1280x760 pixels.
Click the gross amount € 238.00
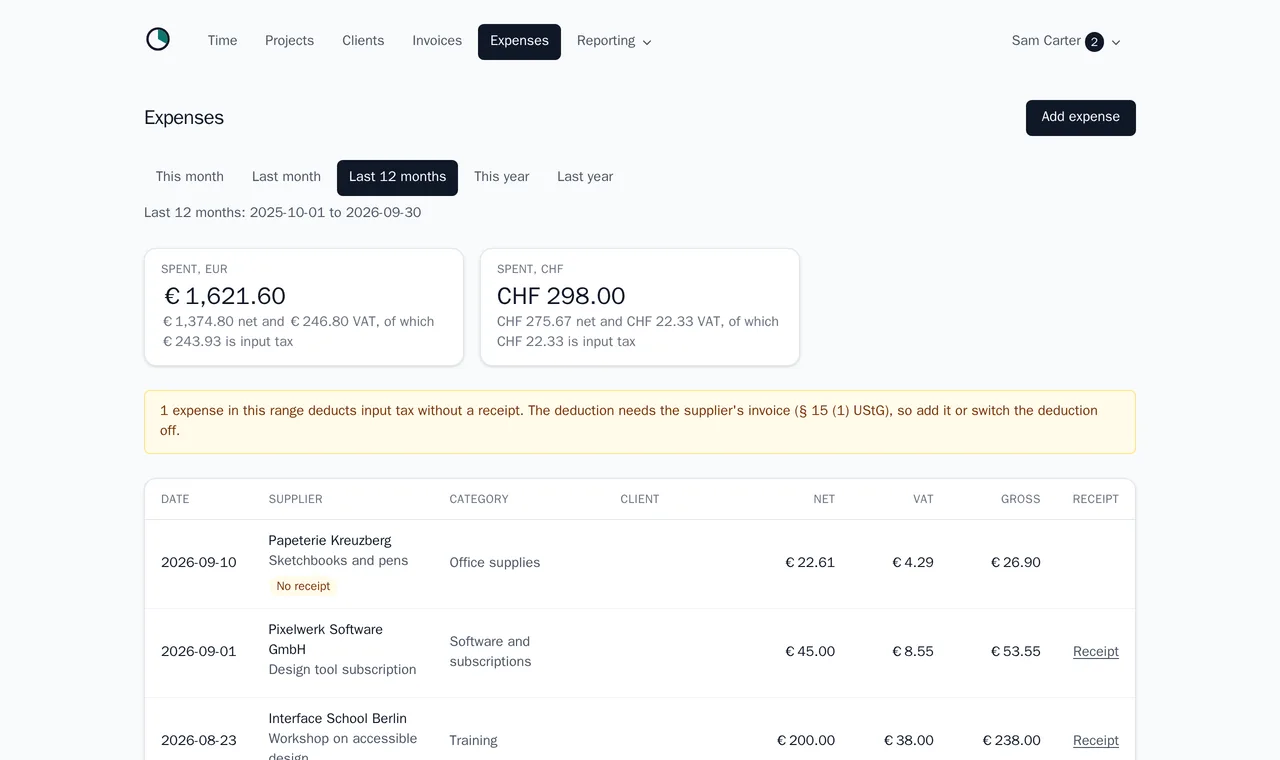click(1011, 741)
